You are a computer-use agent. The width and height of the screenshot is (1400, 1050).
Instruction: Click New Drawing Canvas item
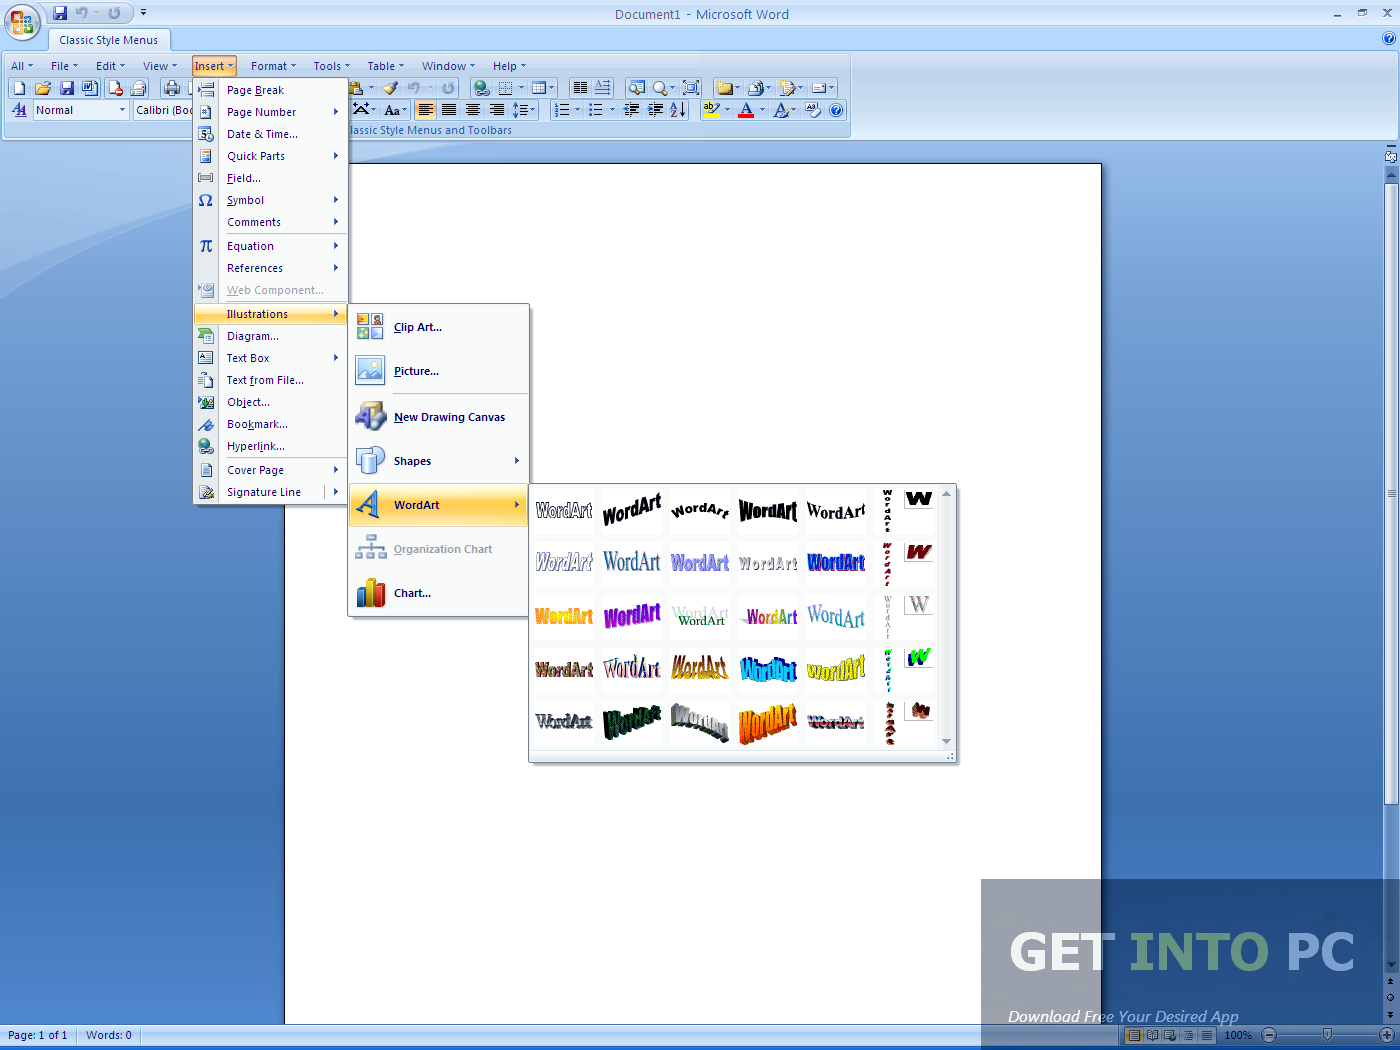tap(438, 417)
